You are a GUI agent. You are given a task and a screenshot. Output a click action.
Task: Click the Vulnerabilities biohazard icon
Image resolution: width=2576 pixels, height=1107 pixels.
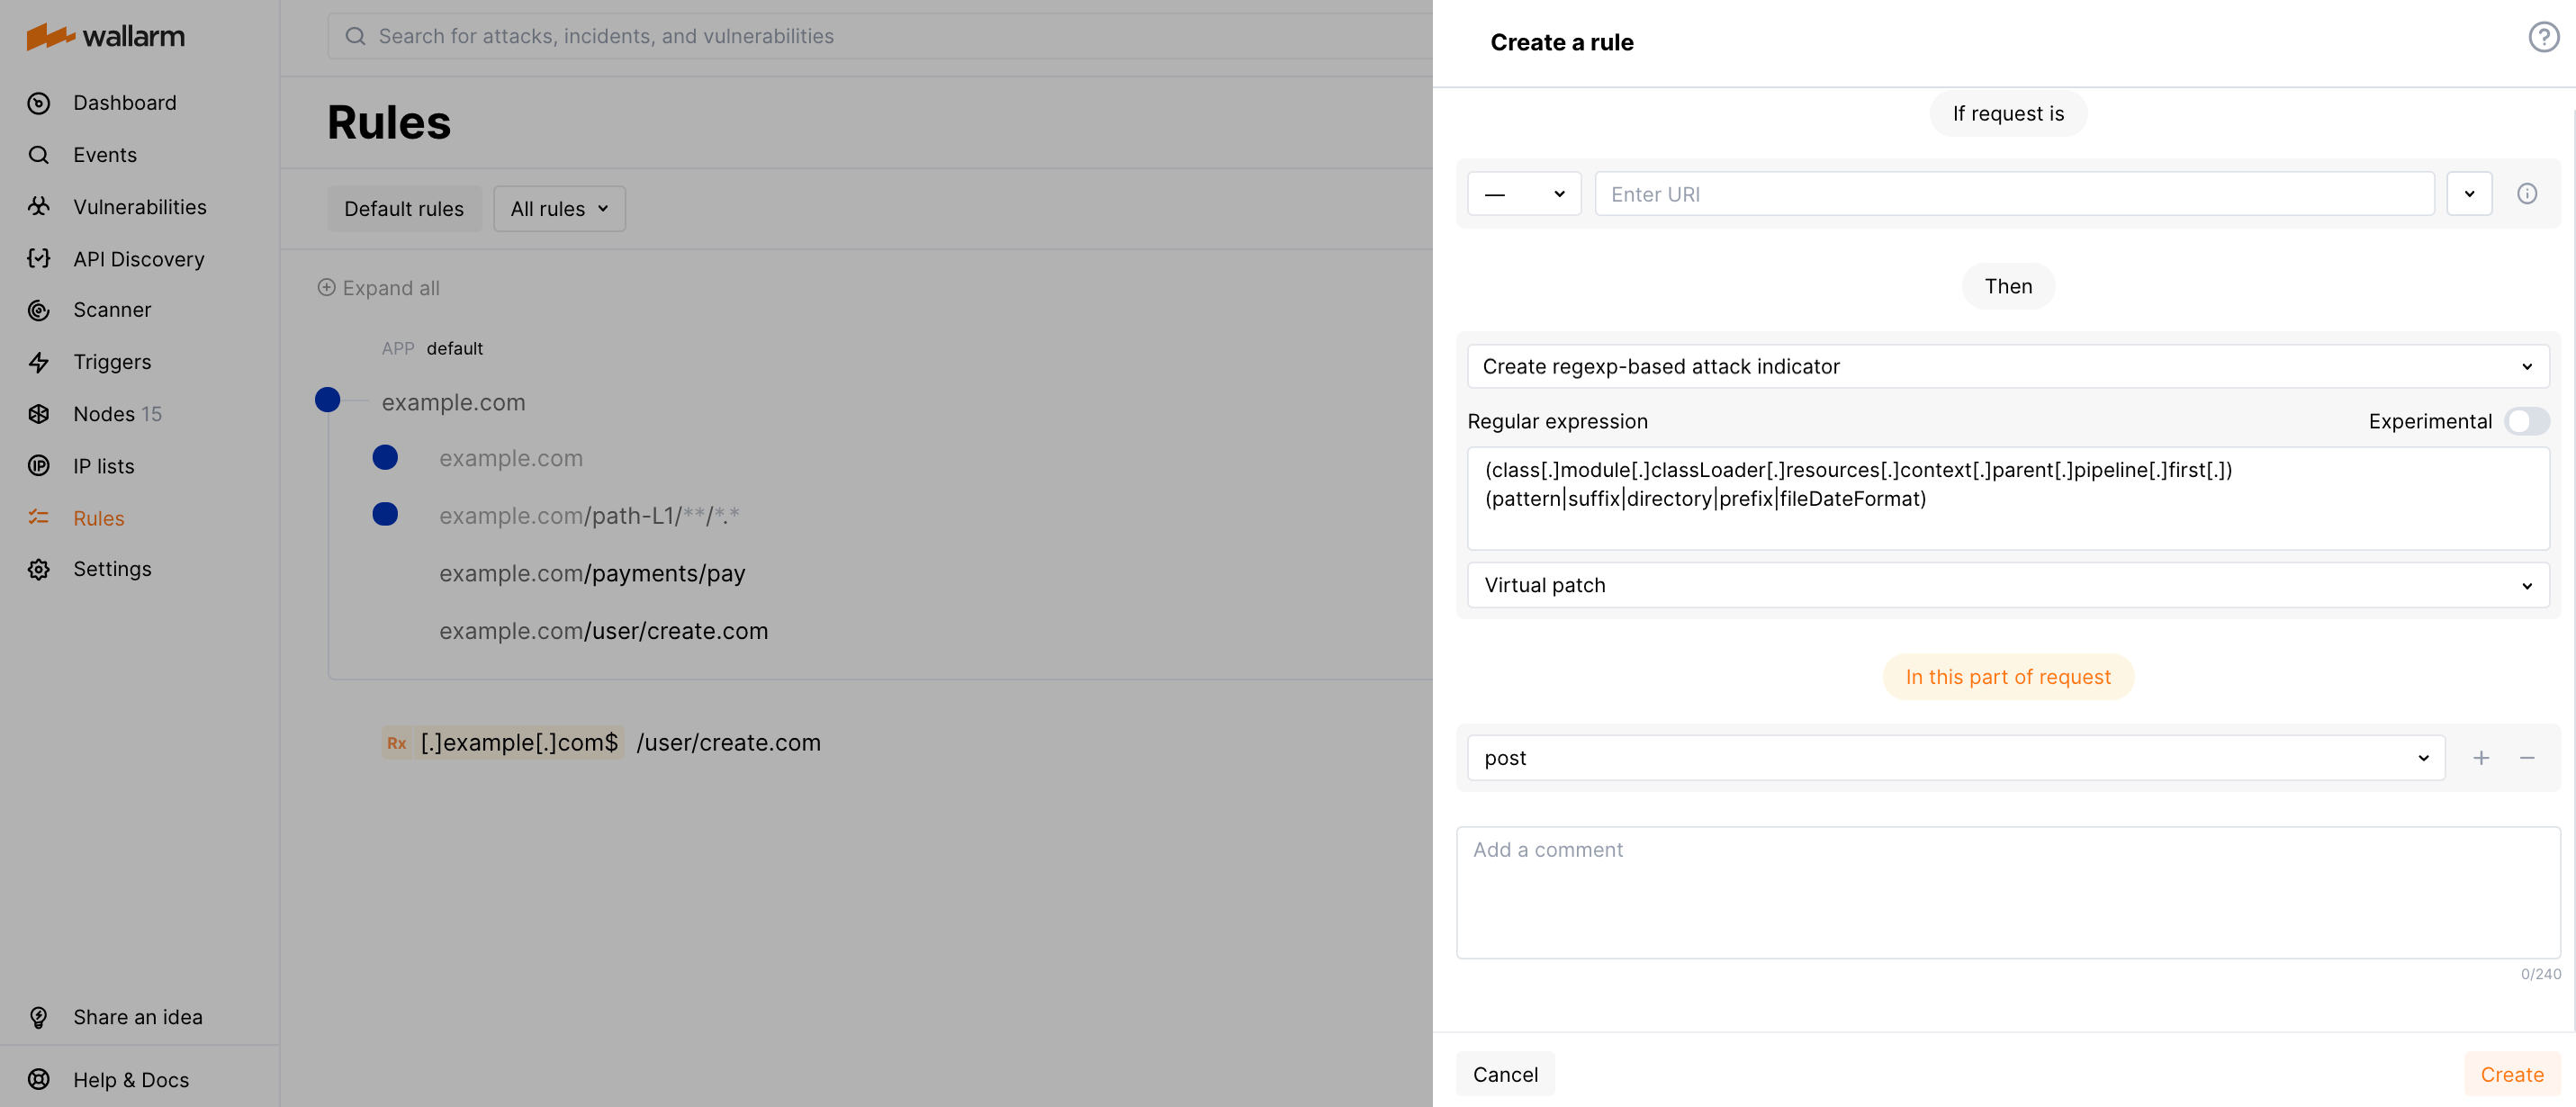coord(39,207)
